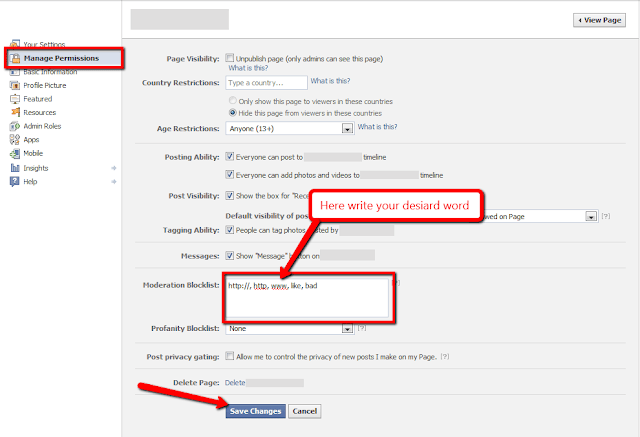Click the Help question mark icon

coord(15,182)
